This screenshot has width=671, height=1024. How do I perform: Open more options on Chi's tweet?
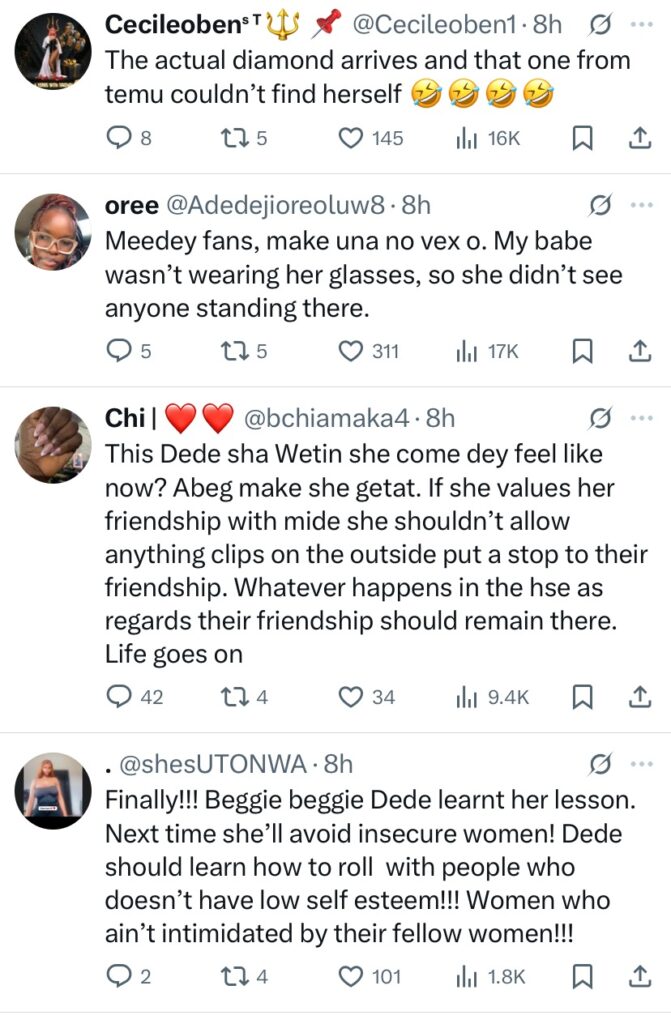click(640, 417)
